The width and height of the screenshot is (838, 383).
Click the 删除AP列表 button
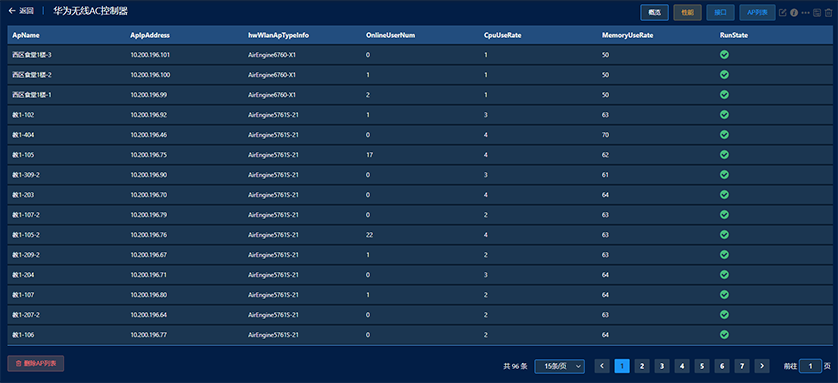36,363
